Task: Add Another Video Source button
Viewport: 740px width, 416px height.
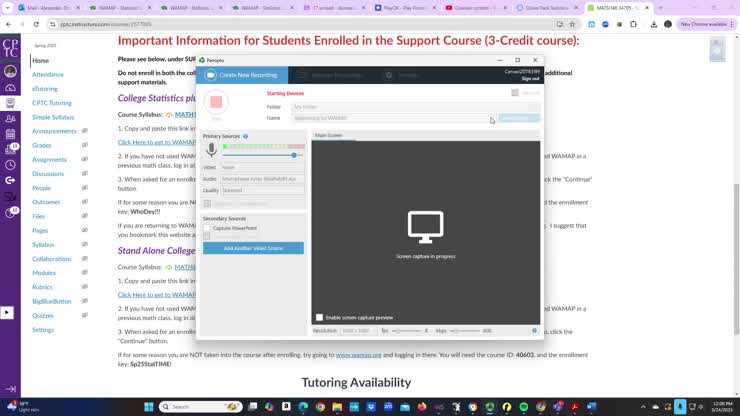Action: (253, 248)
